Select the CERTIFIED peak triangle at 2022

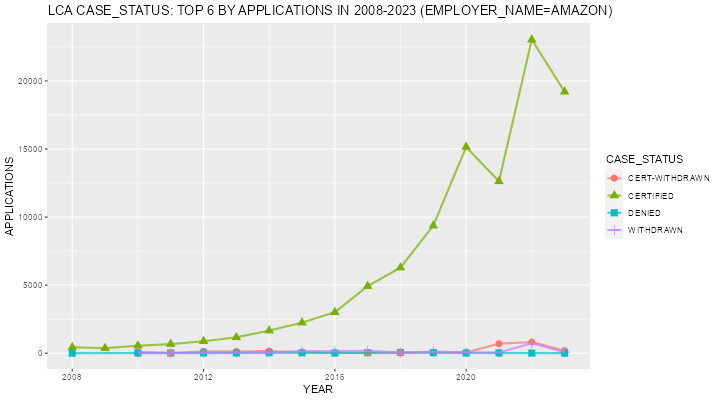tap(532, 39)
